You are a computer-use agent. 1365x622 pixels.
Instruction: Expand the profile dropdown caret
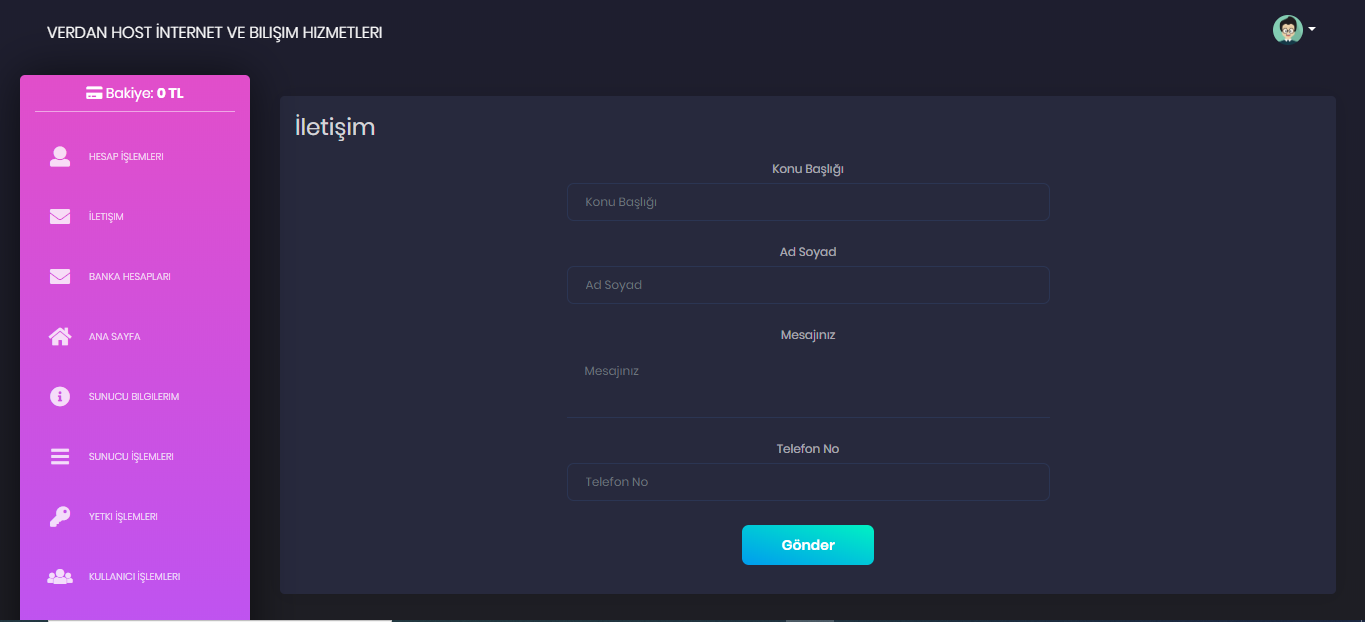(x=1311, y=29)
